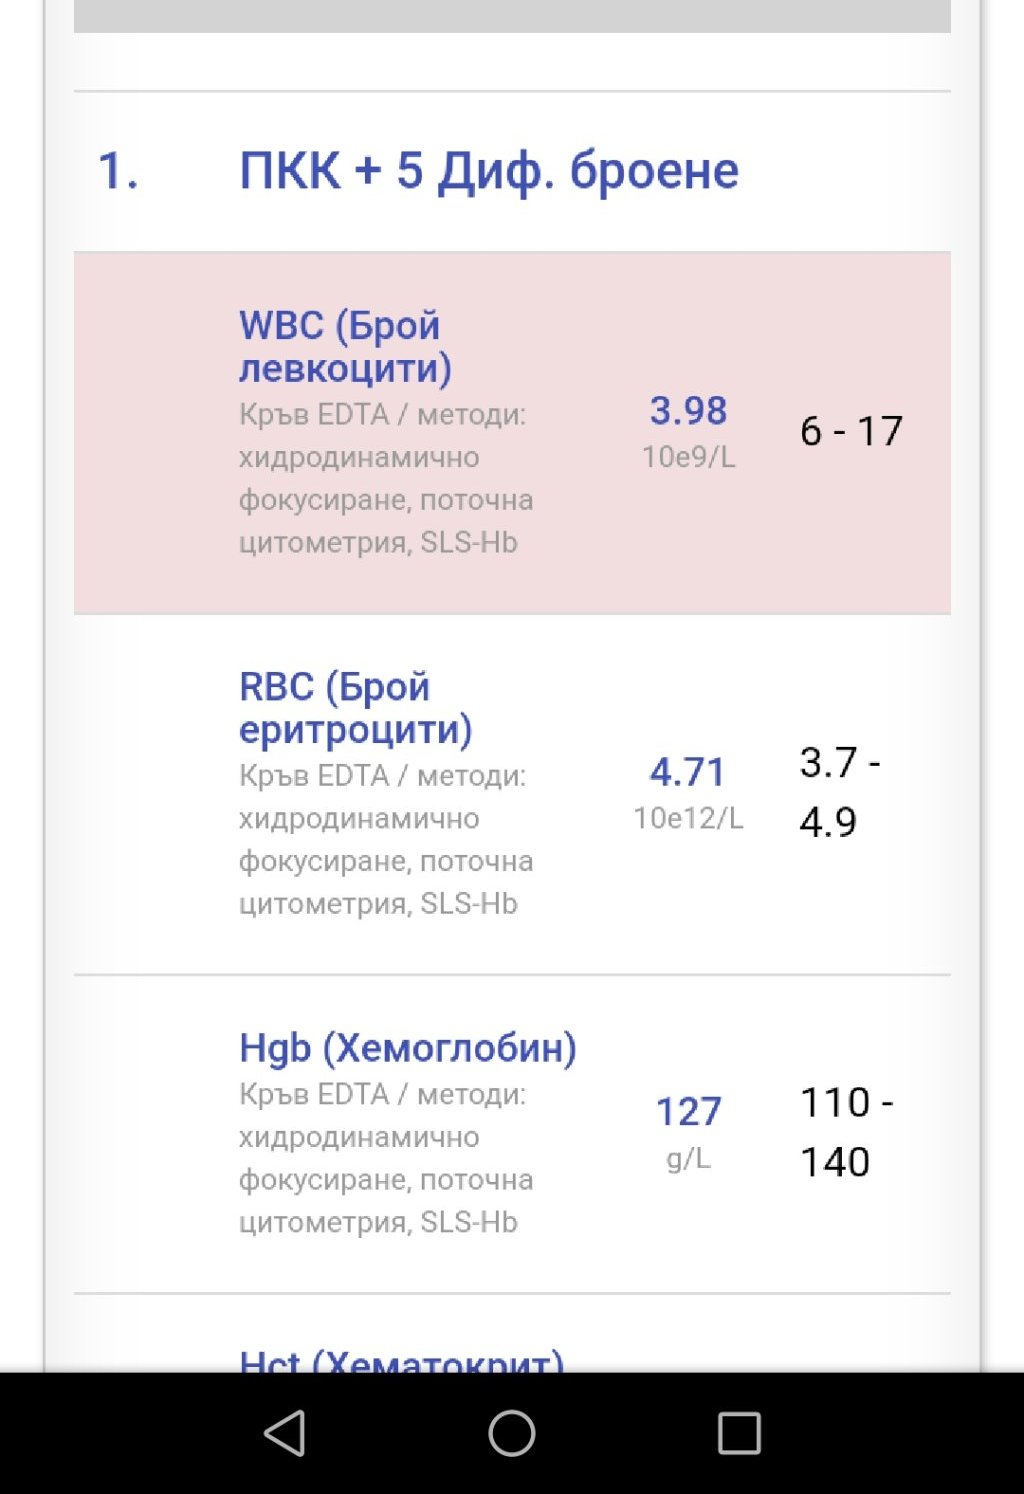
Task: Click section number '1.' beside the header
Action: [x=118, y=170]
